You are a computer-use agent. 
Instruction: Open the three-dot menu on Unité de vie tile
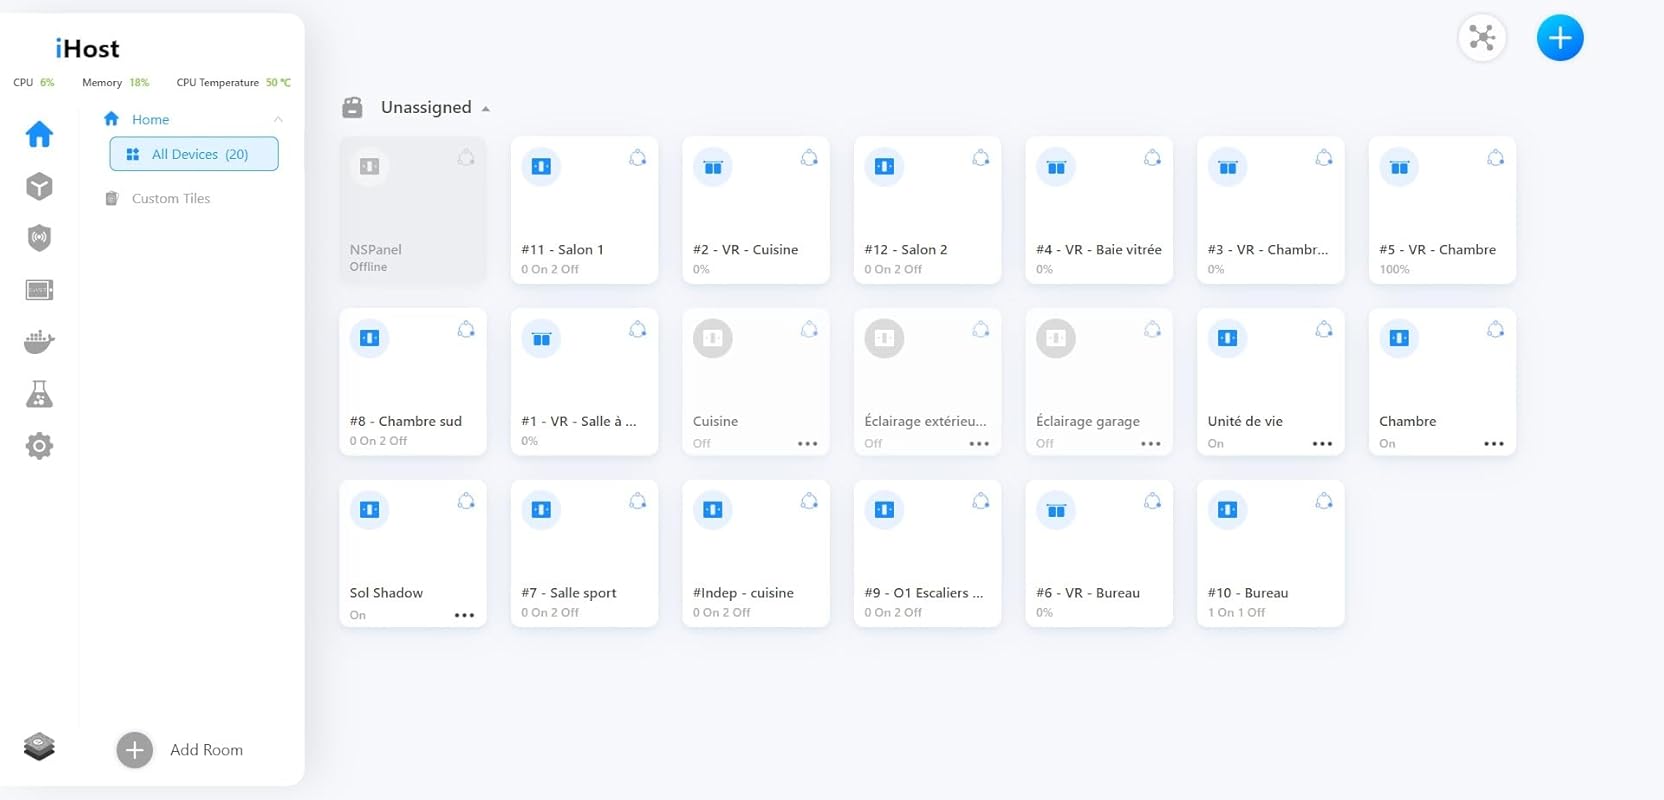(1322, 443)
